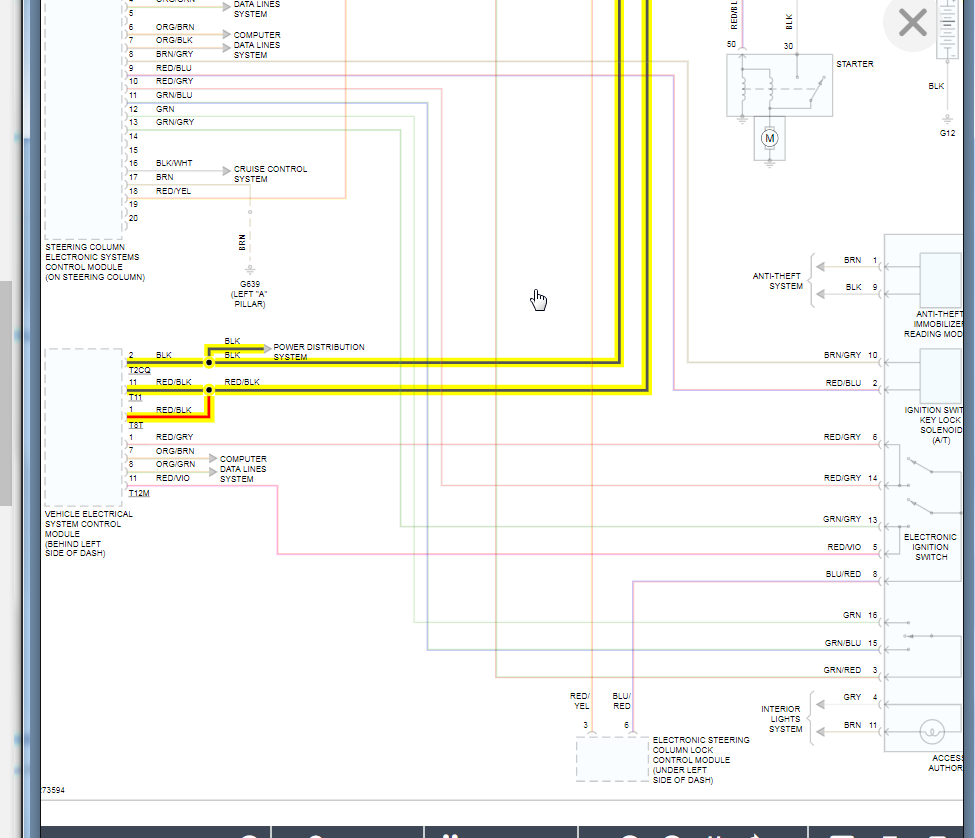
Task: Open the Anti-Theft System reference
Action: [777, 281]
